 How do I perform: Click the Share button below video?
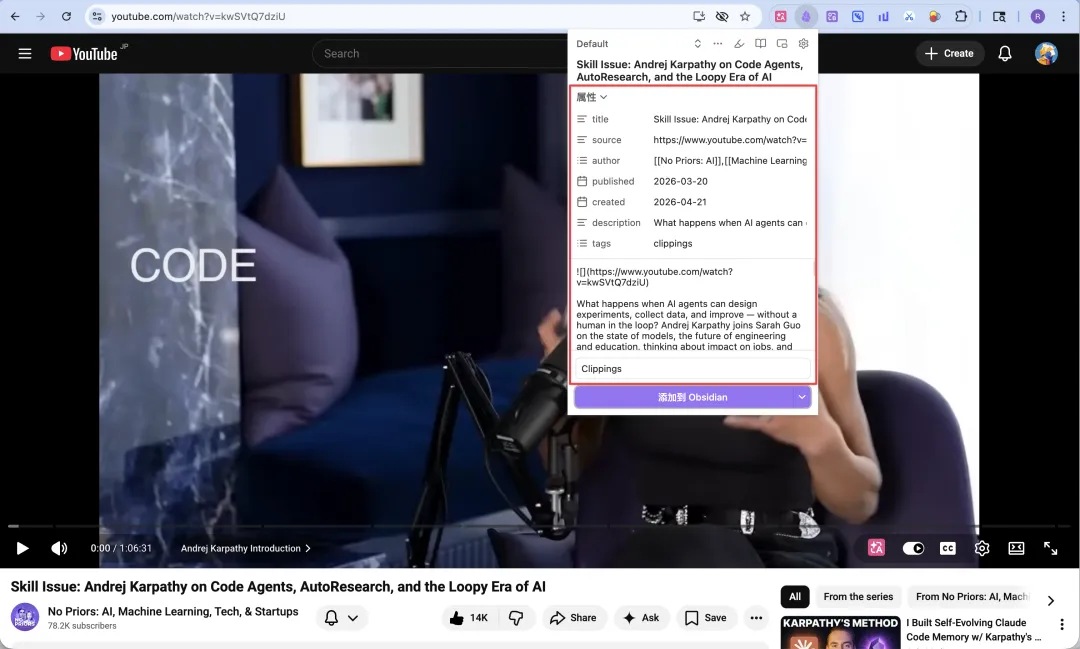point(572,618)
